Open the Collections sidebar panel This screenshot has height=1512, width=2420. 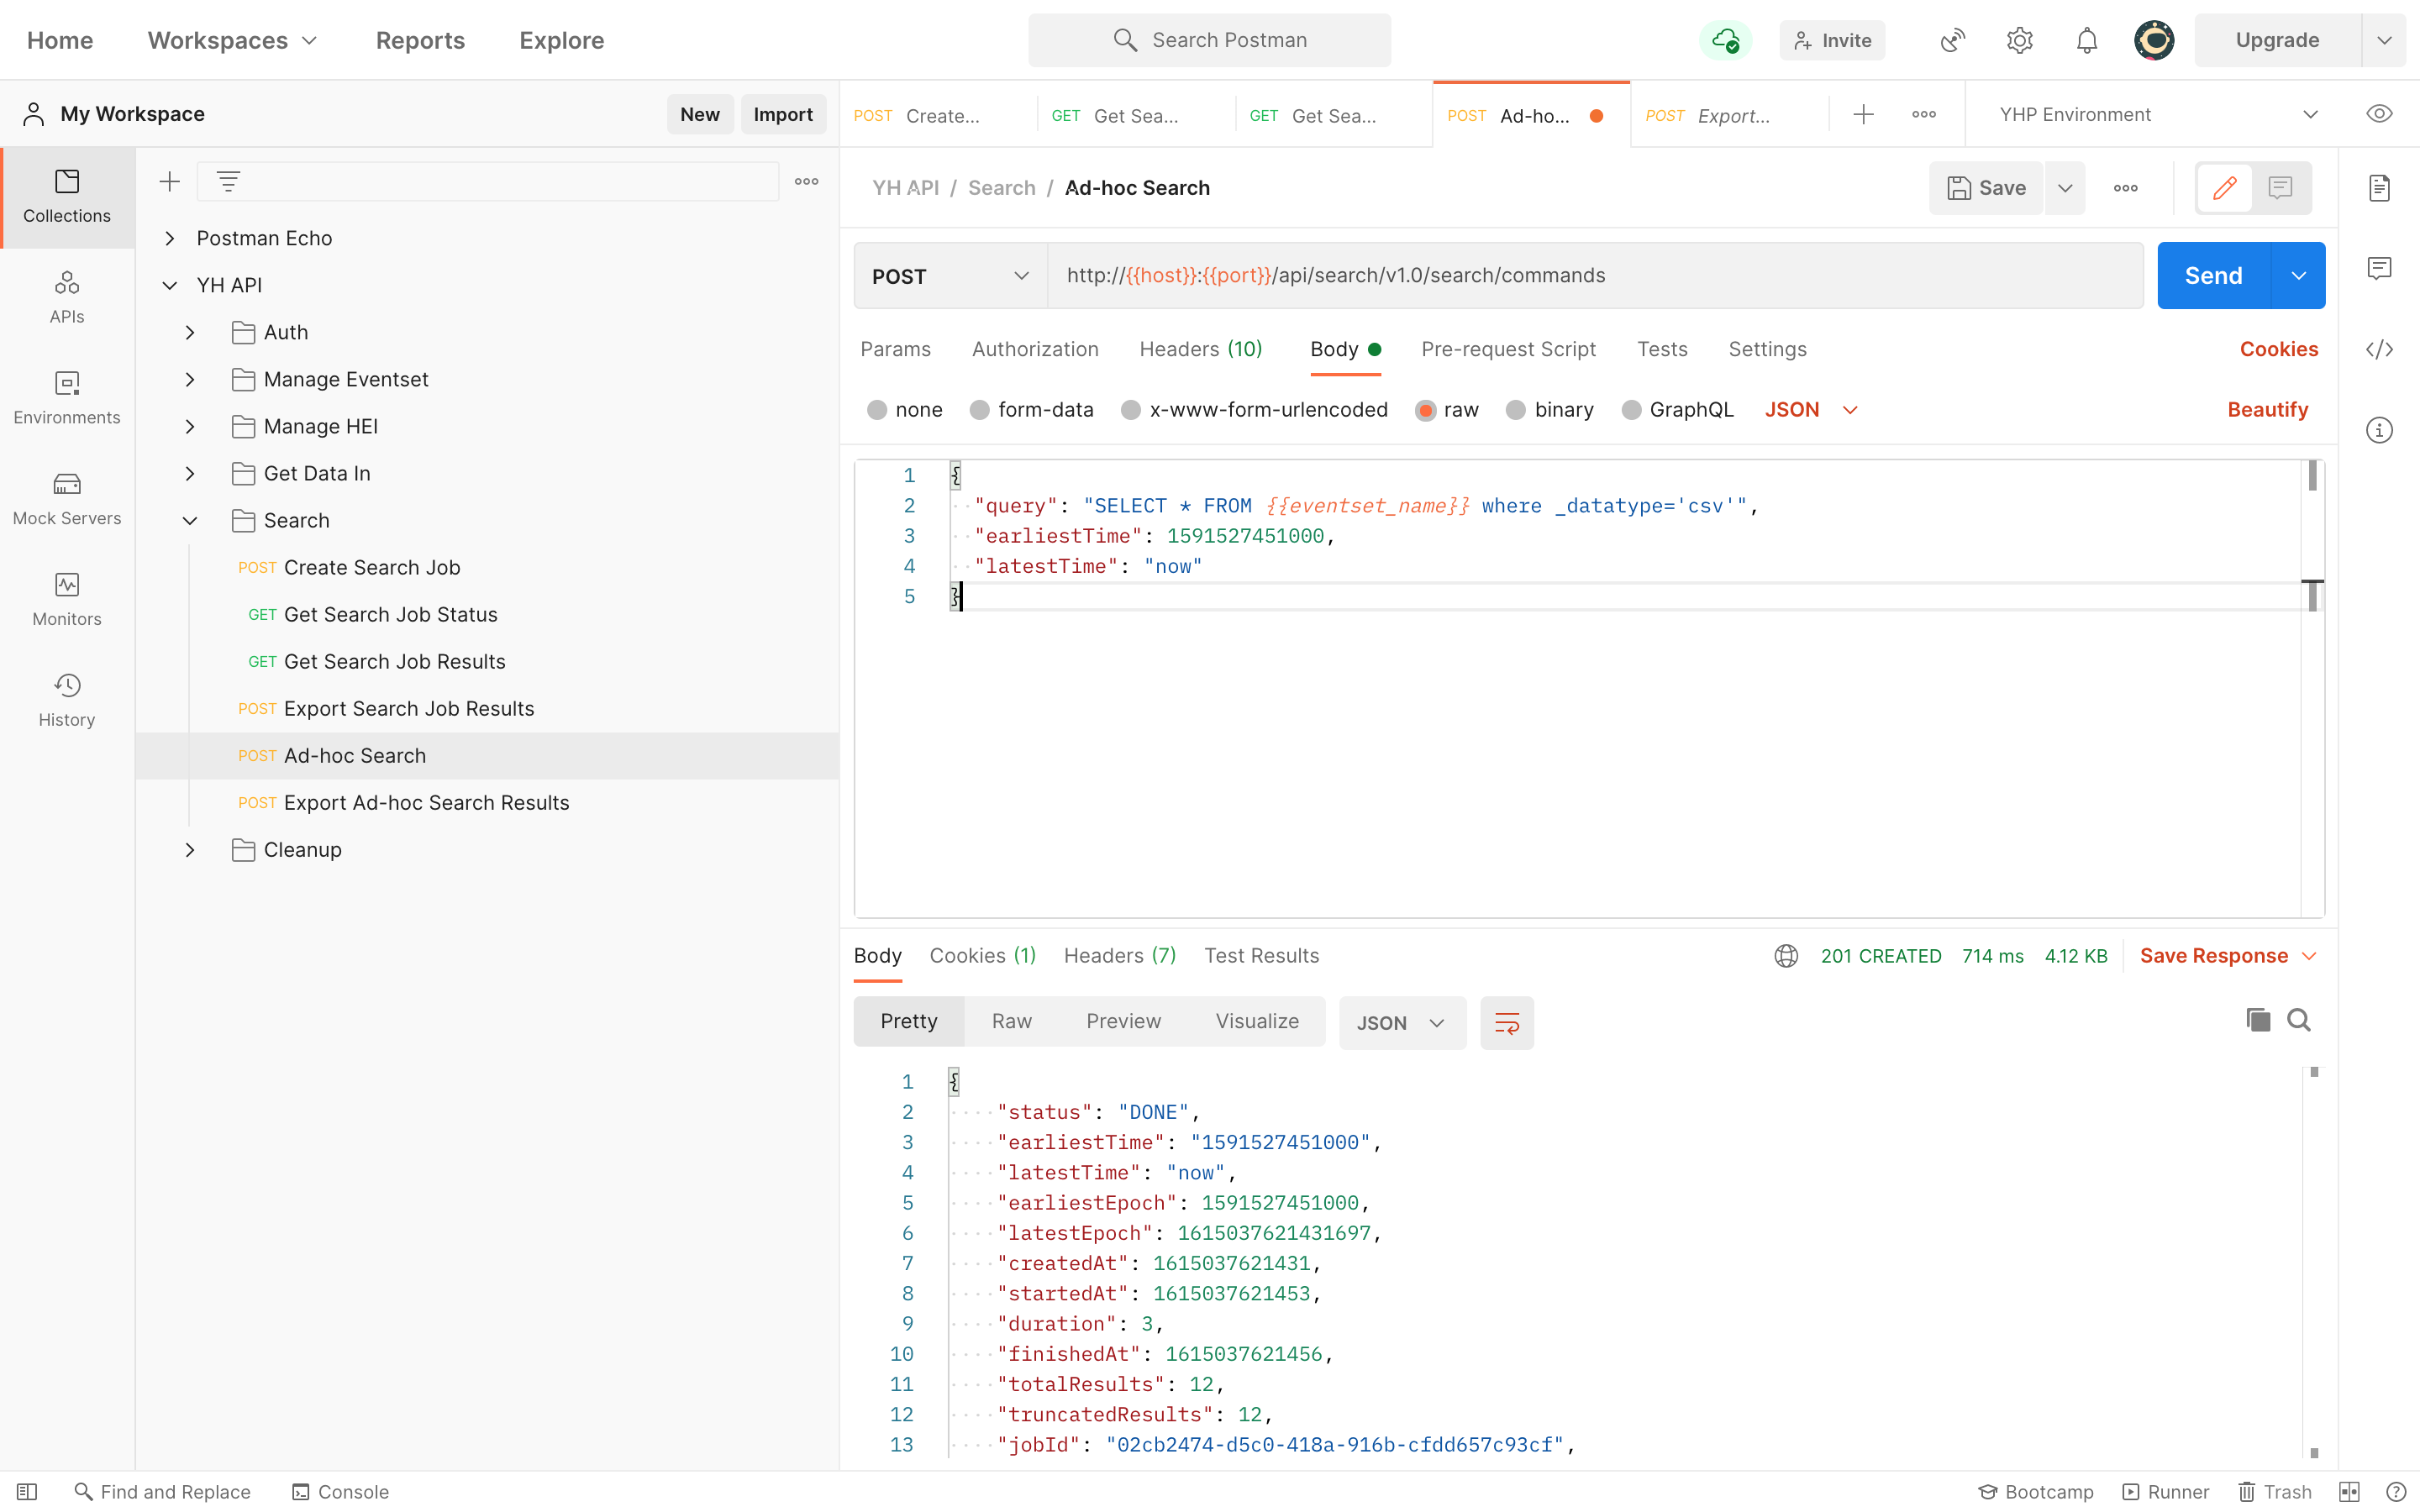pos(67,196)
